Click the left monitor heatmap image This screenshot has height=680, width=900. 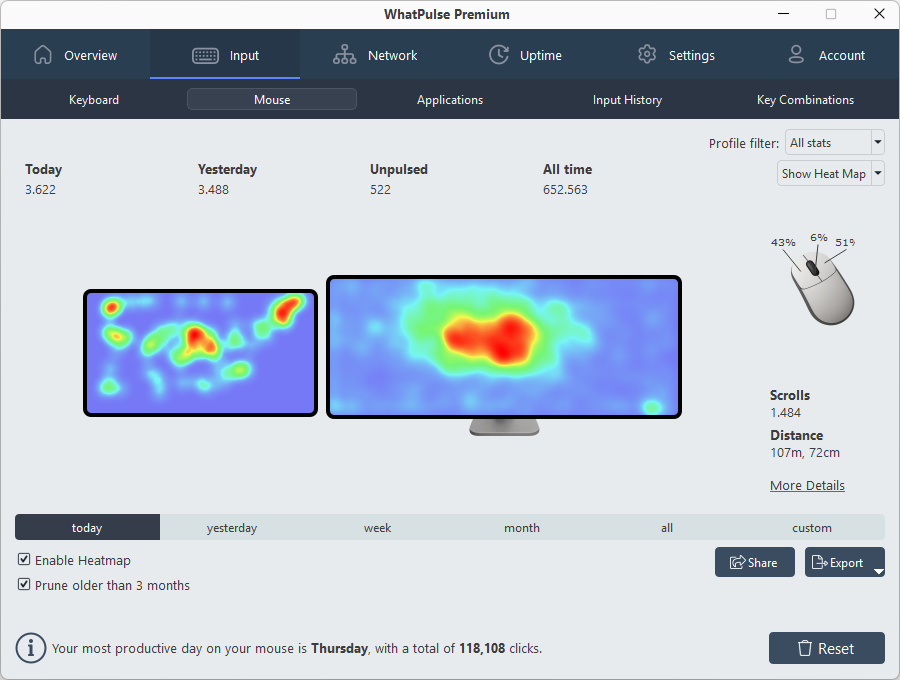click(x=200, y=350)
